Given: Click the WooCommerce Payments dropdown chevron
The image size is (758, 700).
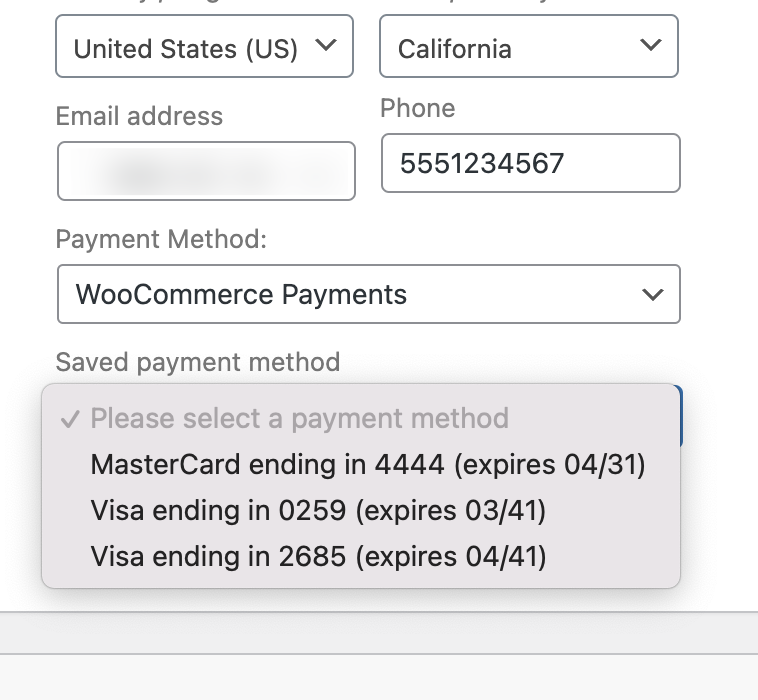Looking at the screenshot, I should pyautogui.click(x=653, y=295).
